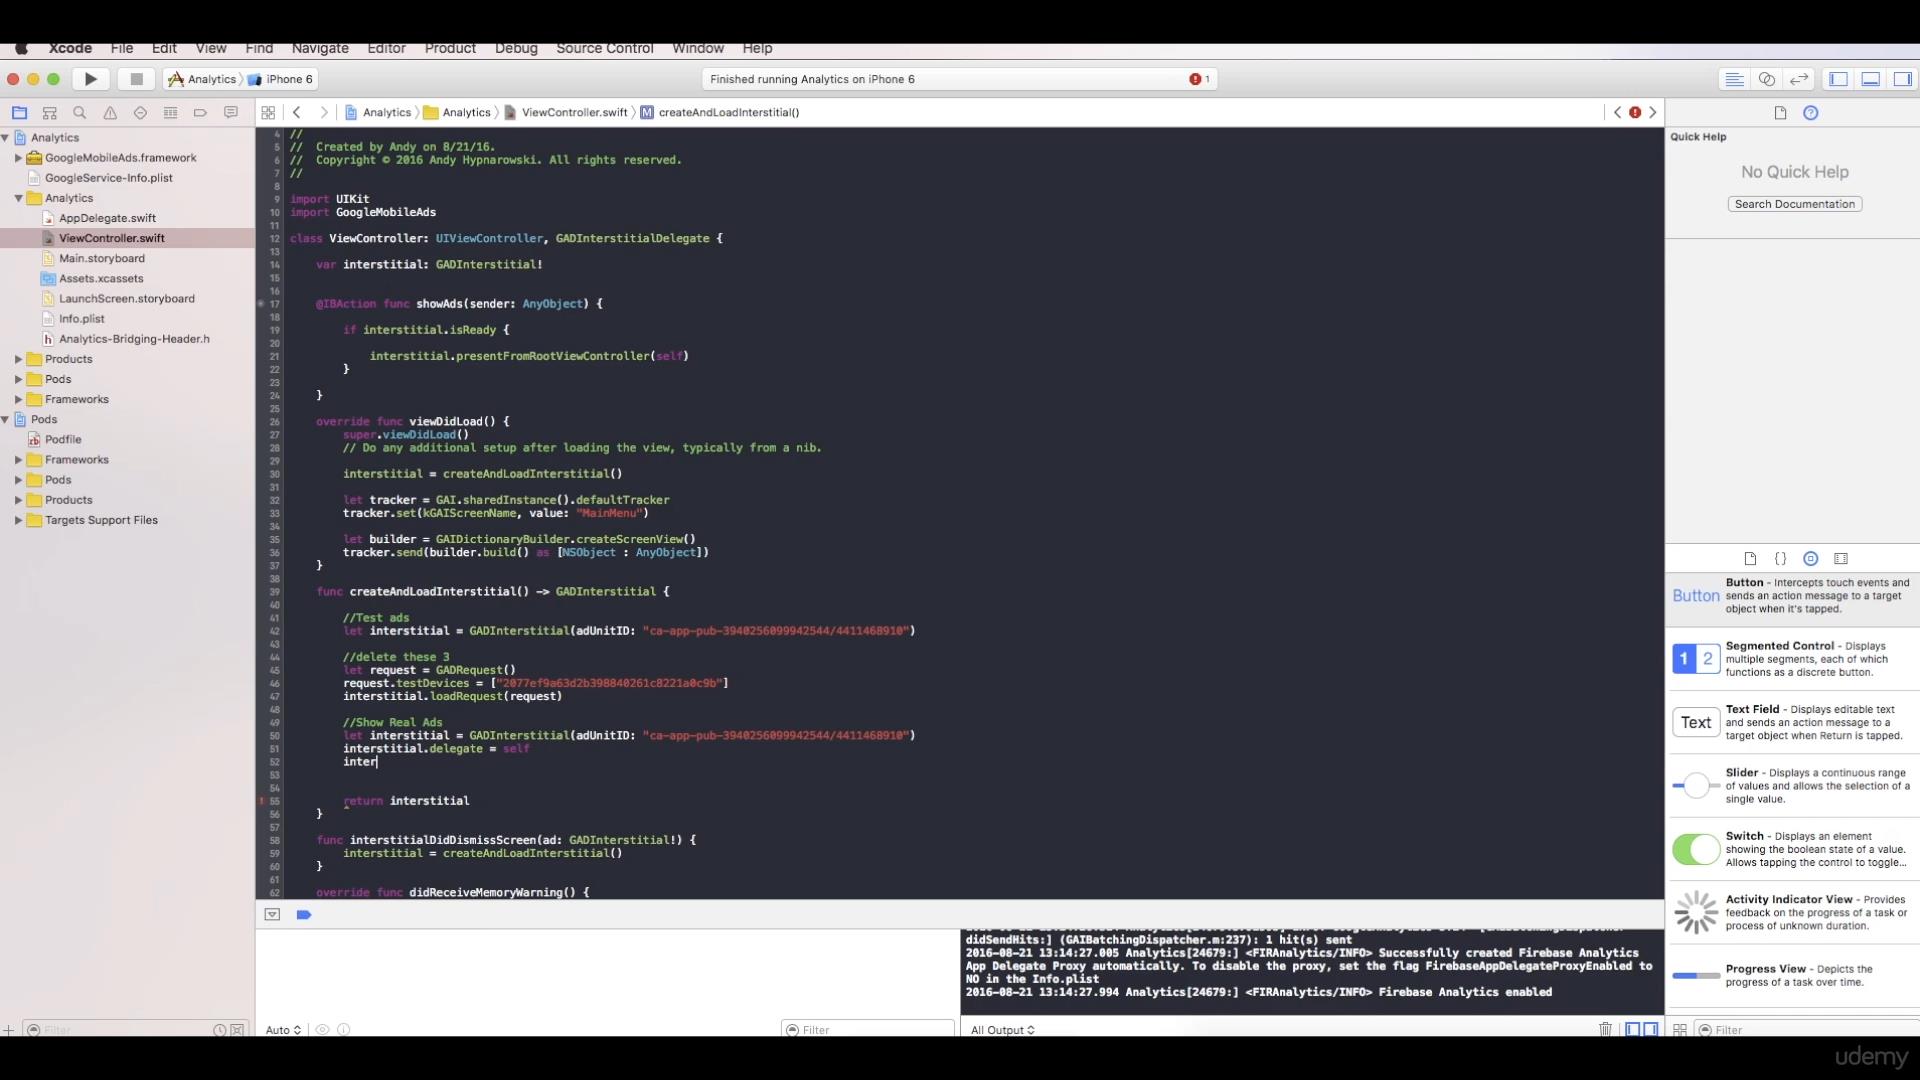Open Info.plist in navigator
1920x1080 pixels.
(81, 319)
